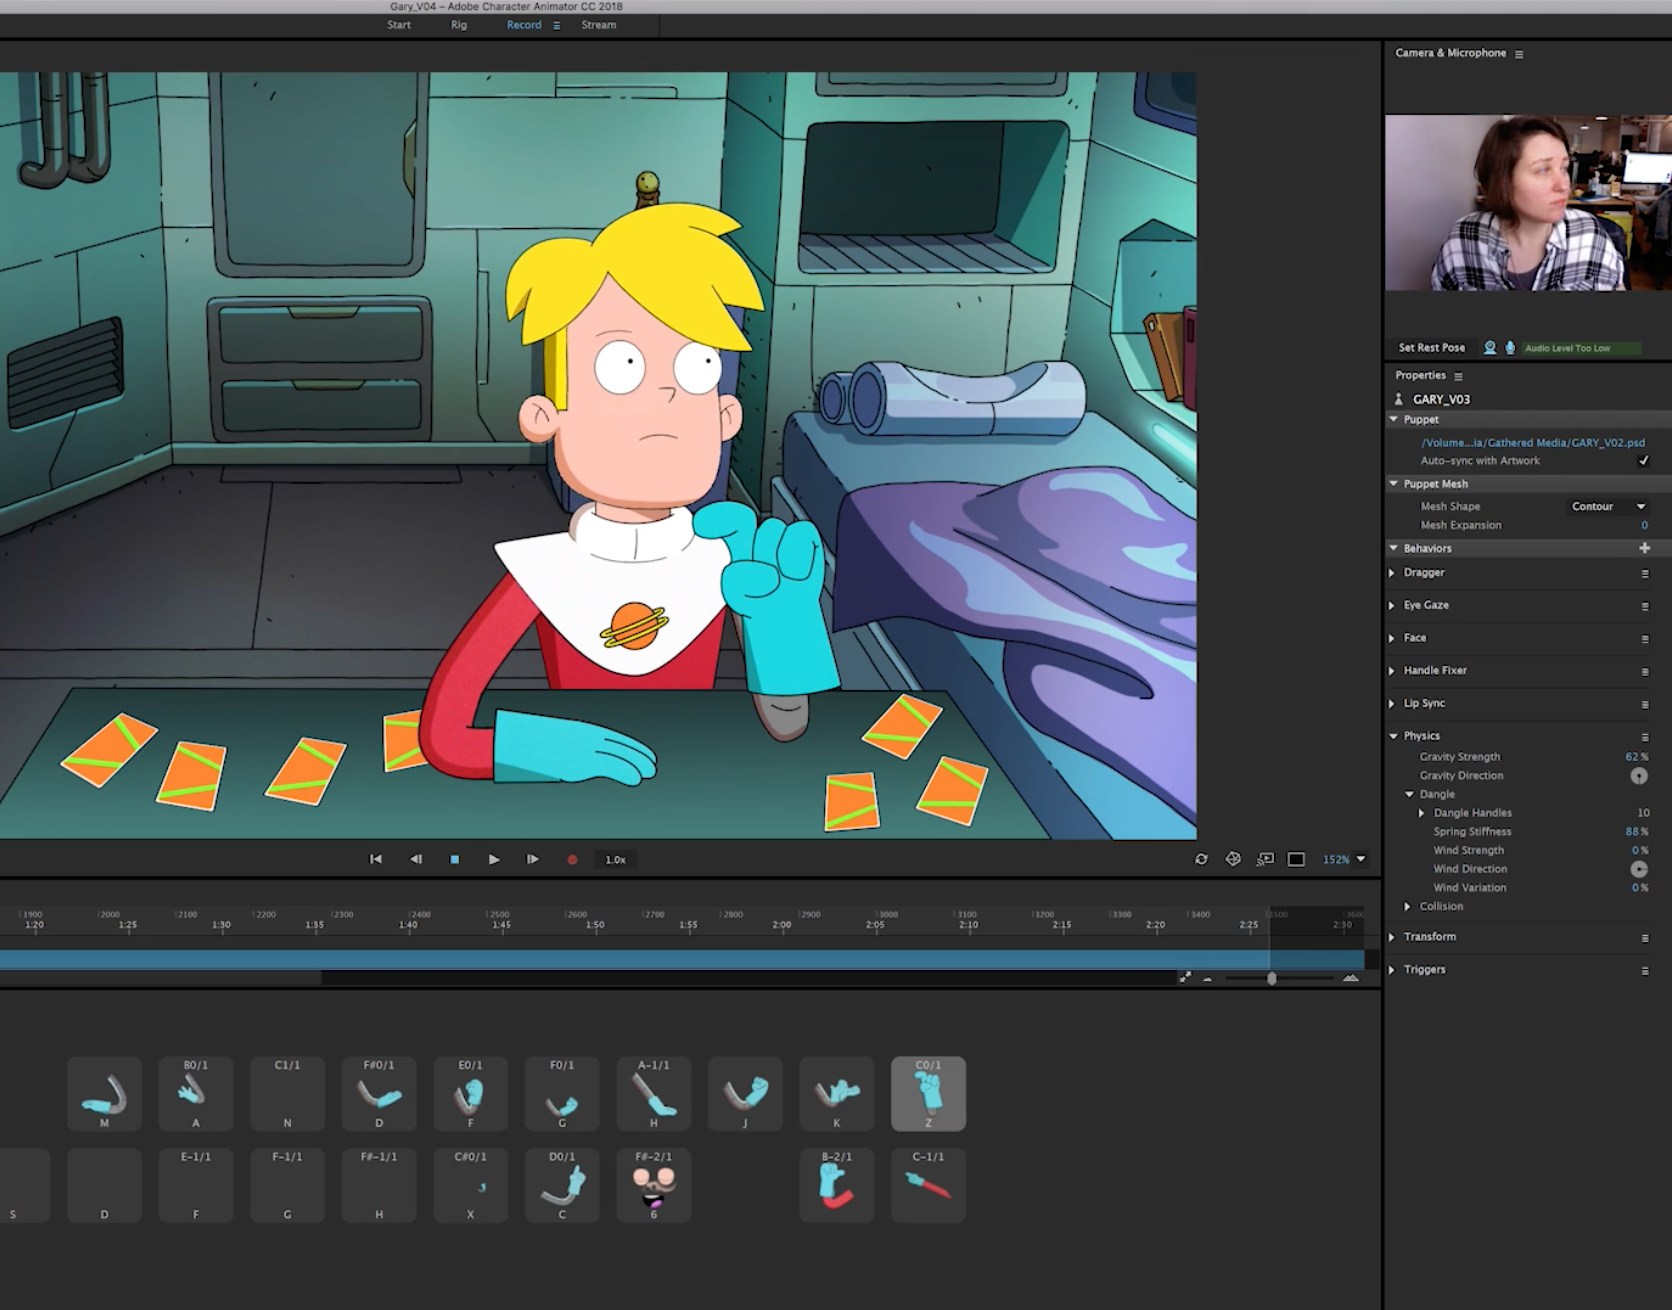1672x1310 pixels.
Task: Stop playback with the blue square
Action: tap(454, 859)
